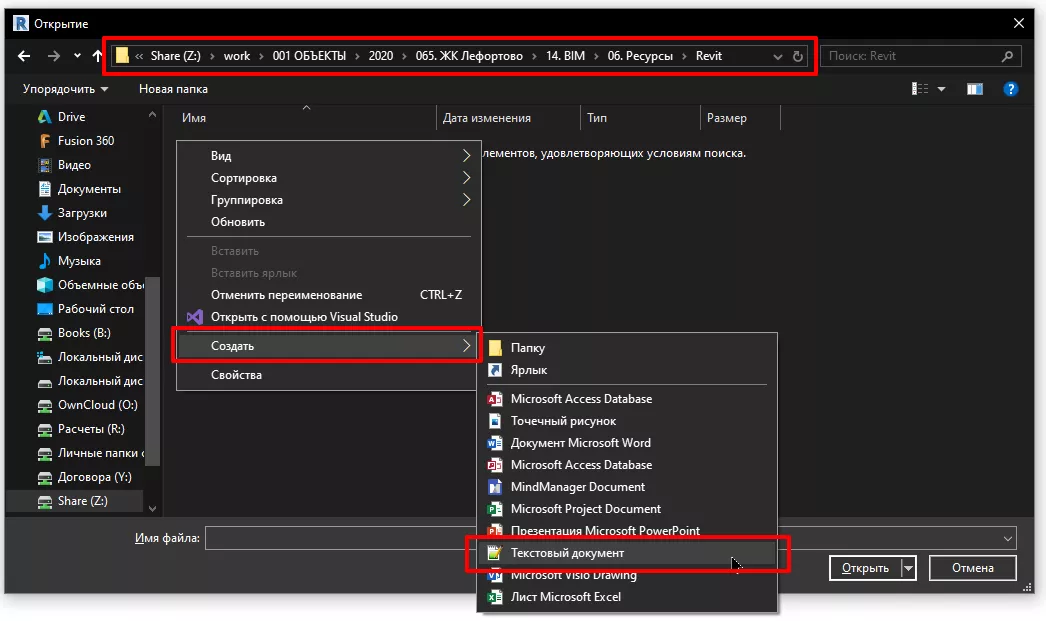The height and width of the screenshot is (621, 1046).
Task: Open the Упорядочить dropdown
Action: (x=65, y=89)
